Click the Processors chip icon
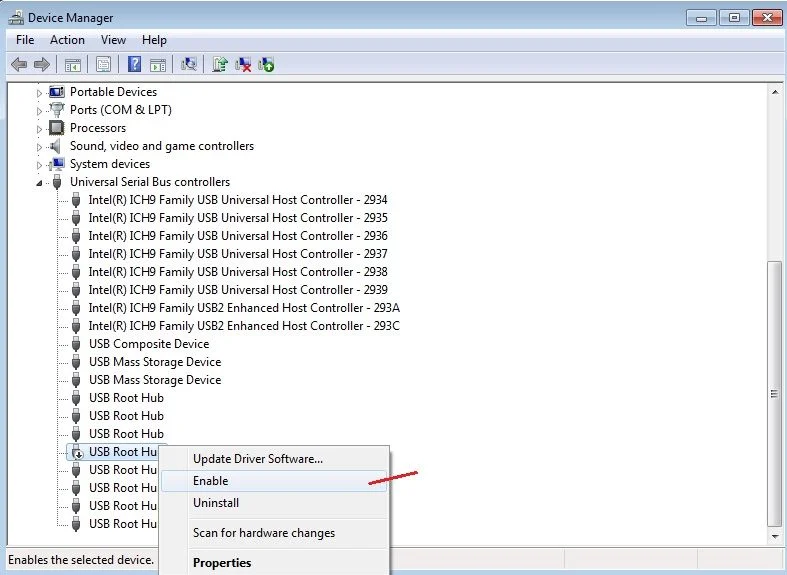 tap(56, 128)
